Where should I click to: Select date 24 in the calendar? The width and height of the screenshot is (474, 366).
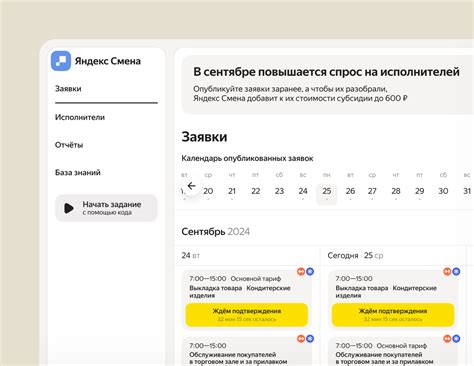[303, 191]
